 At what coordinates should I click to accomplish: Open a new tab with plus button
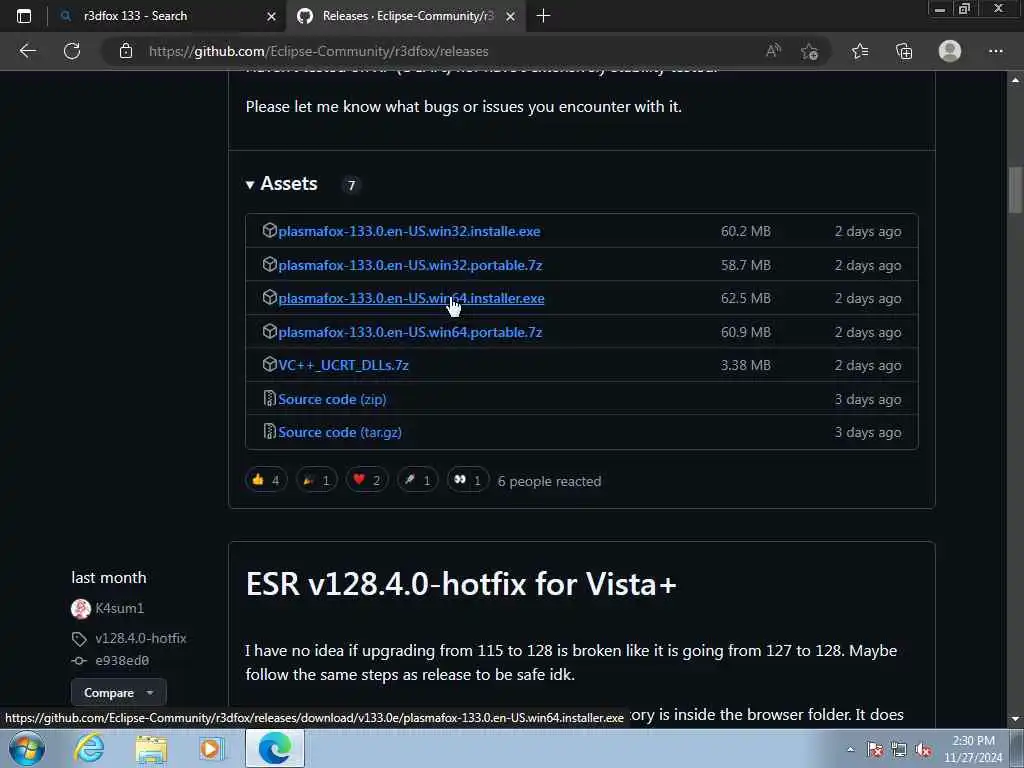(x=543, y=16)
